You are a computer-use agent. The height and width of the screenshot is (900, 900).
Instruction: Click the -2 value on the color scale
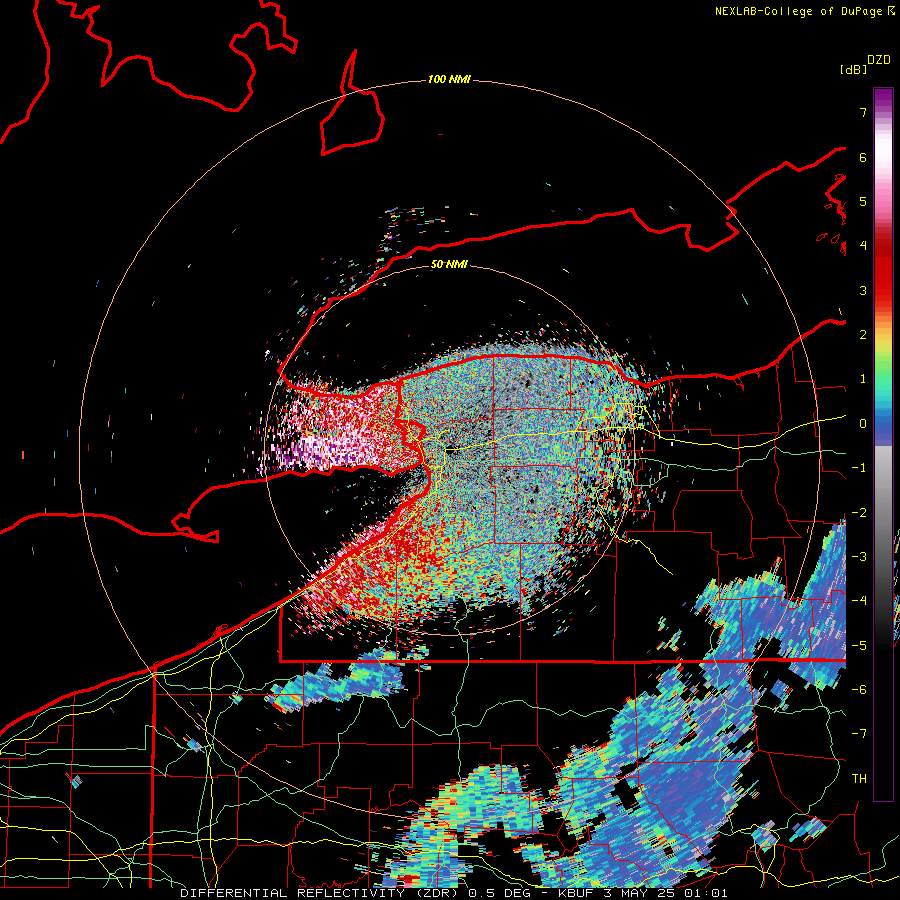coord(859,513)
